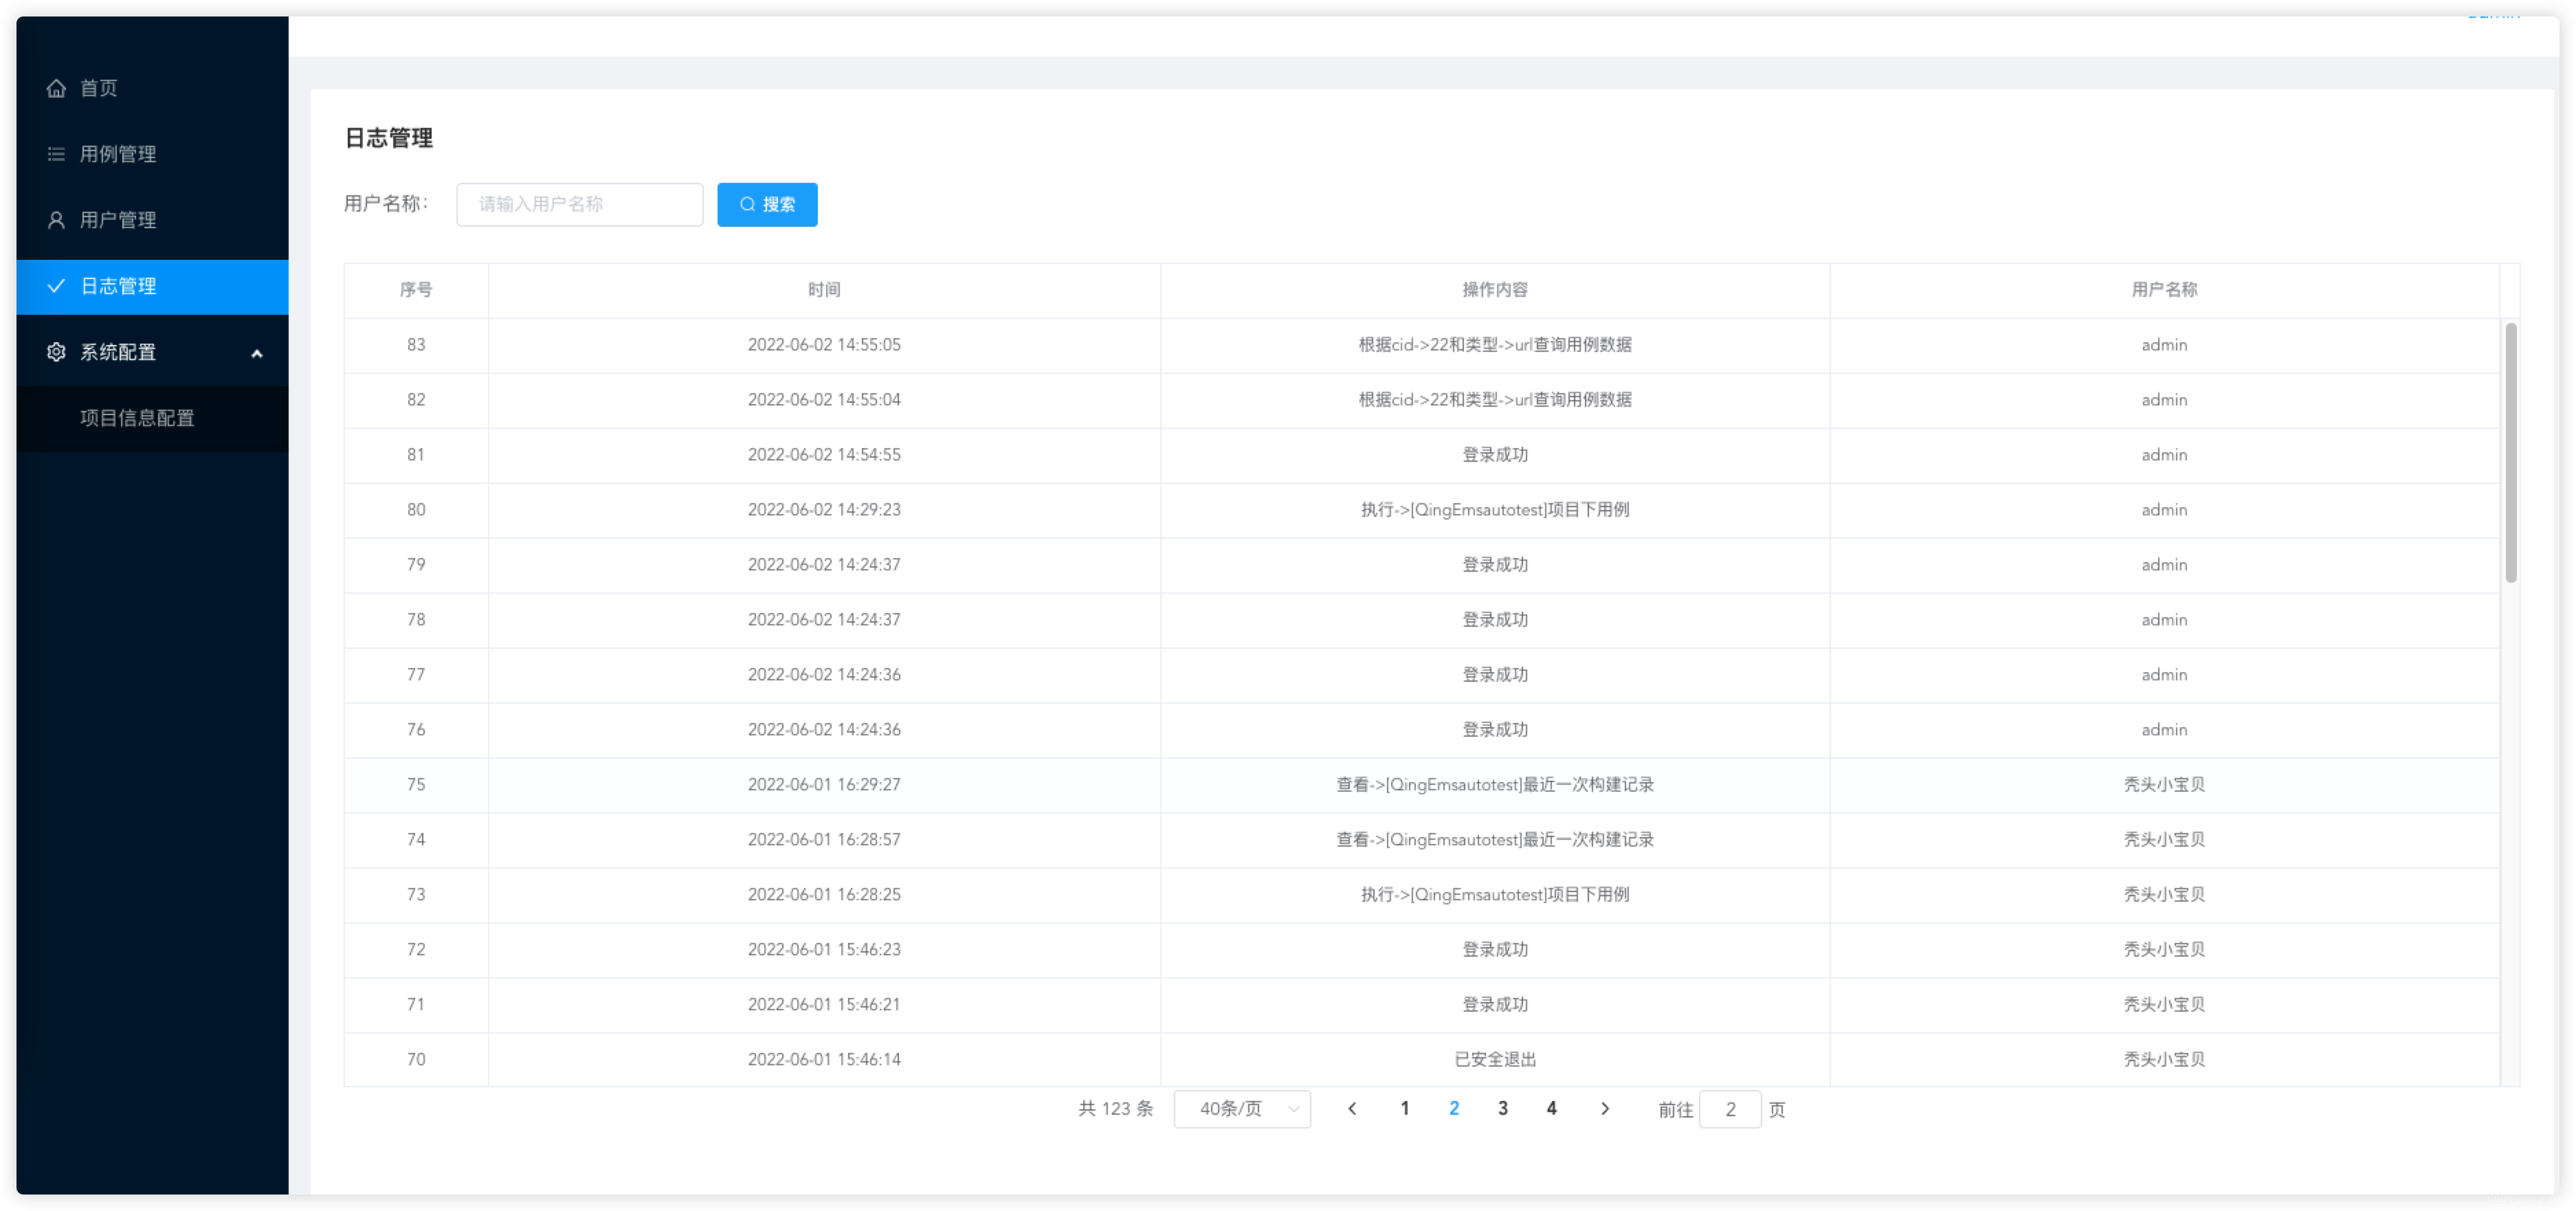The height and width of the screenshot is (1211, 2576).
Task: Click time 2022-06-01 16:29:27 cell
Action: coord(824,785)
